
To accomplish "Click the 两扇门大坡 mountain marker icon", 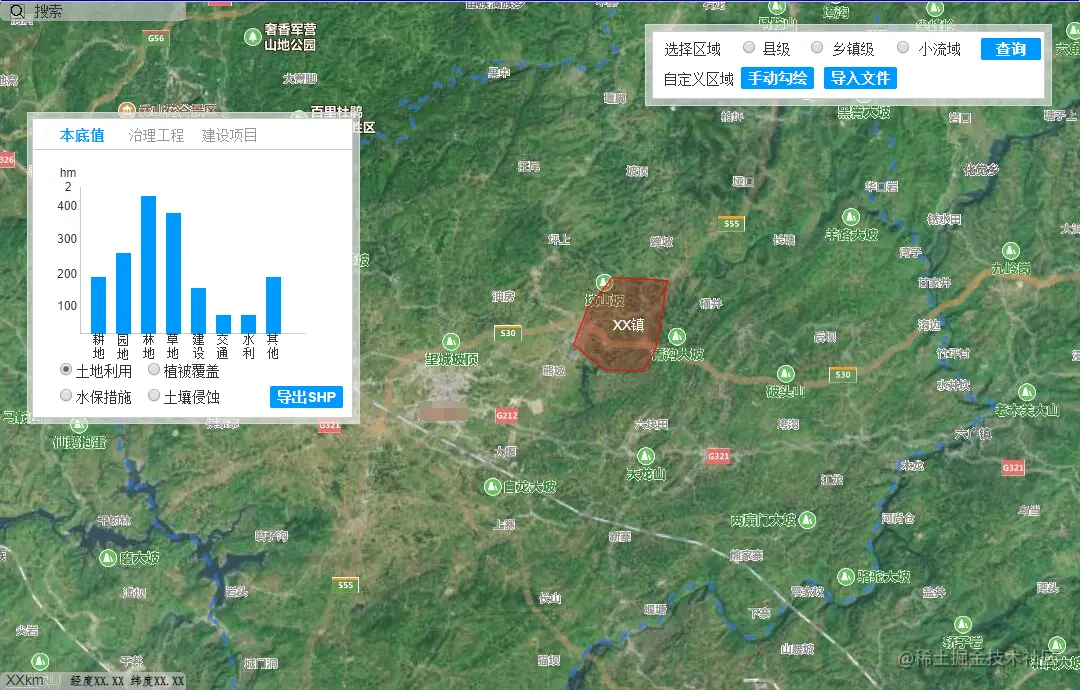I will [x=807, y=520].
